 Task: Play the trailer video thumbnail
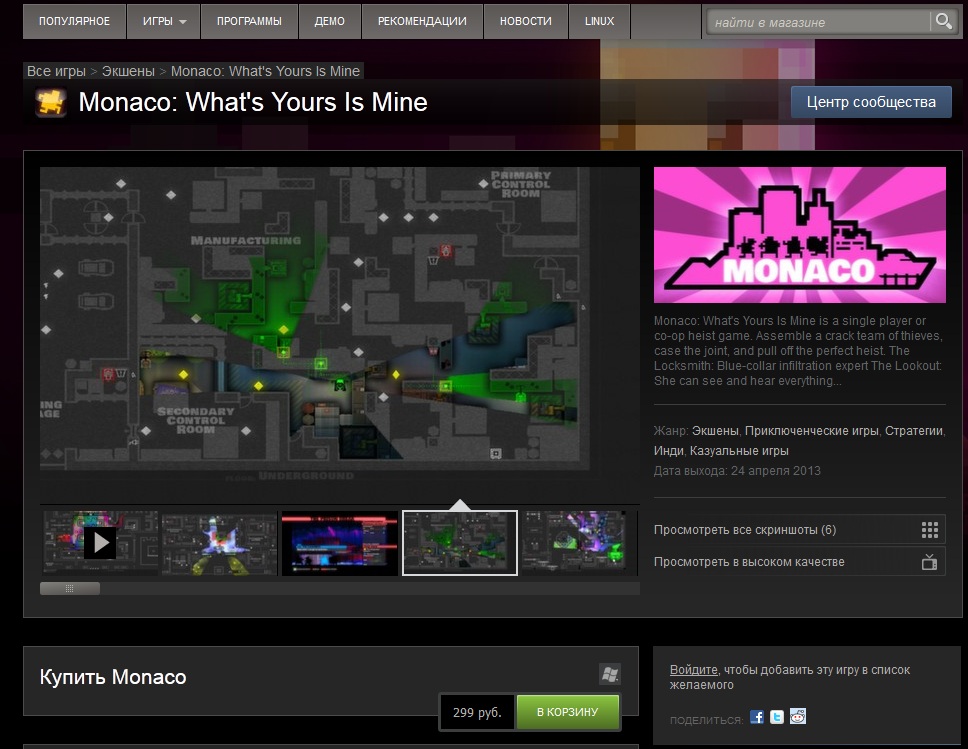coord(101,543)
